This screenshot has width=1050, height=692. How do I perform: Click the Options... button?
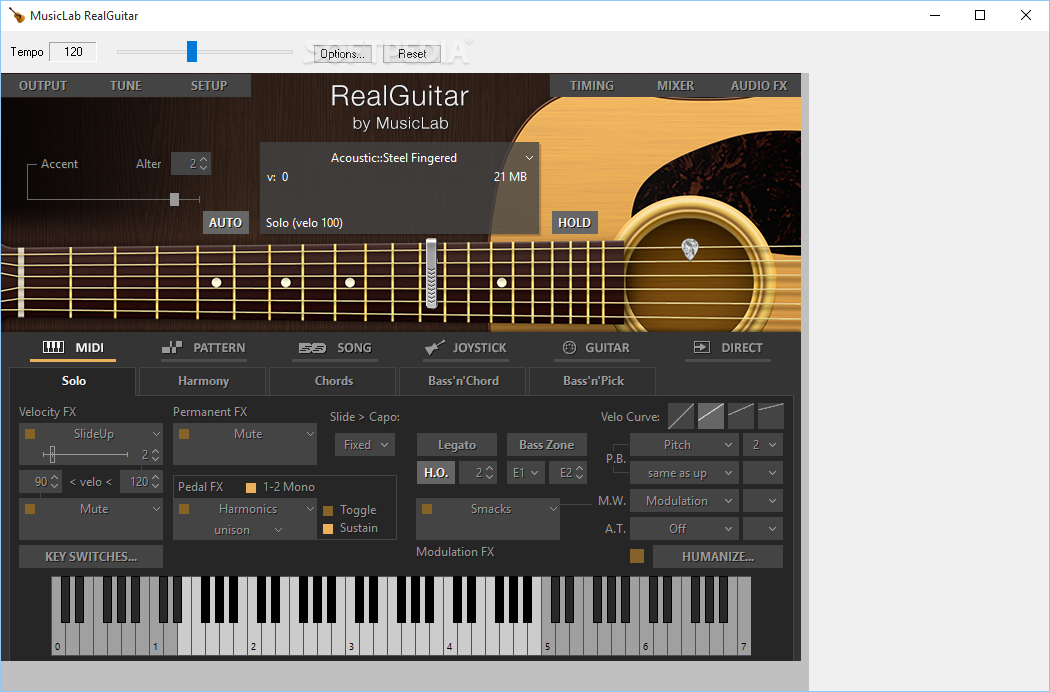[342, 54]
